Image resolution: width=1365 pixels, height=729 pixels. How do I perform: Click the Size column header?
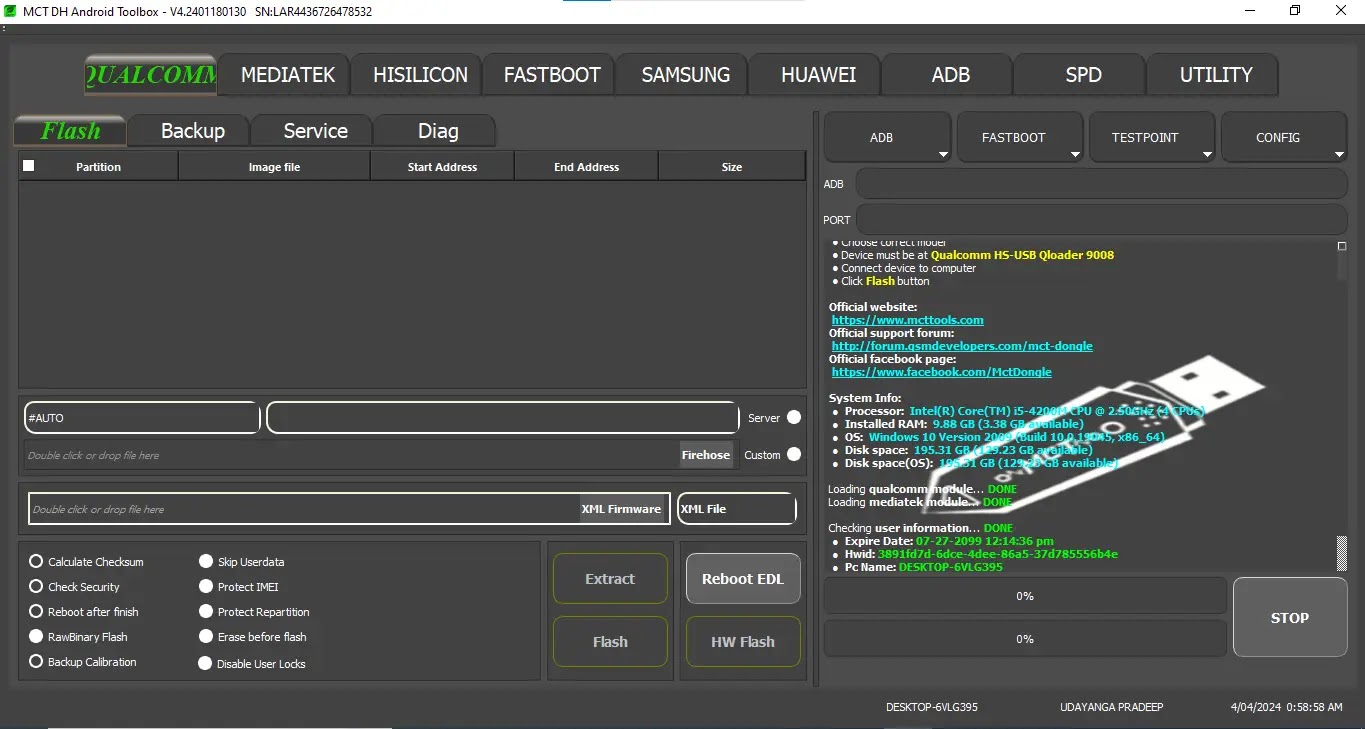click(732, 167)
